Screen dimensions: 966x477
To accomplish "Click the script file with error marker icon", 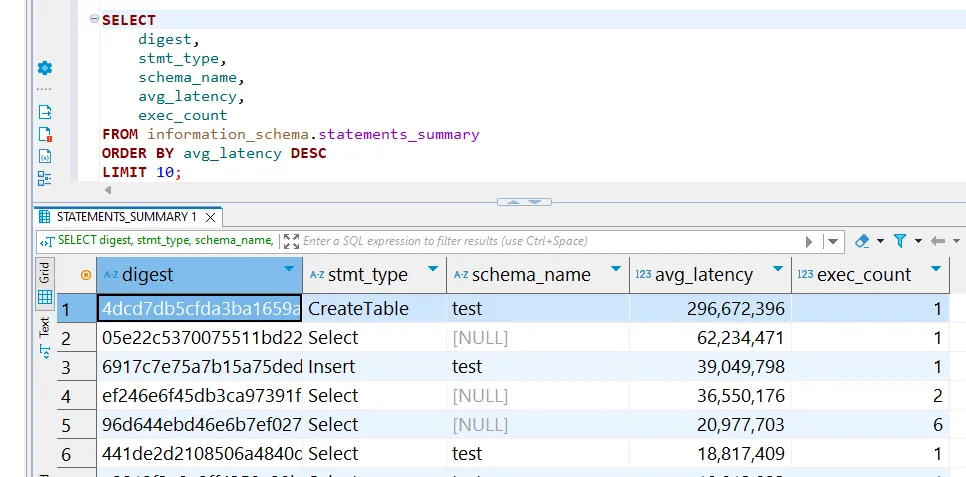I will point(44,134).
